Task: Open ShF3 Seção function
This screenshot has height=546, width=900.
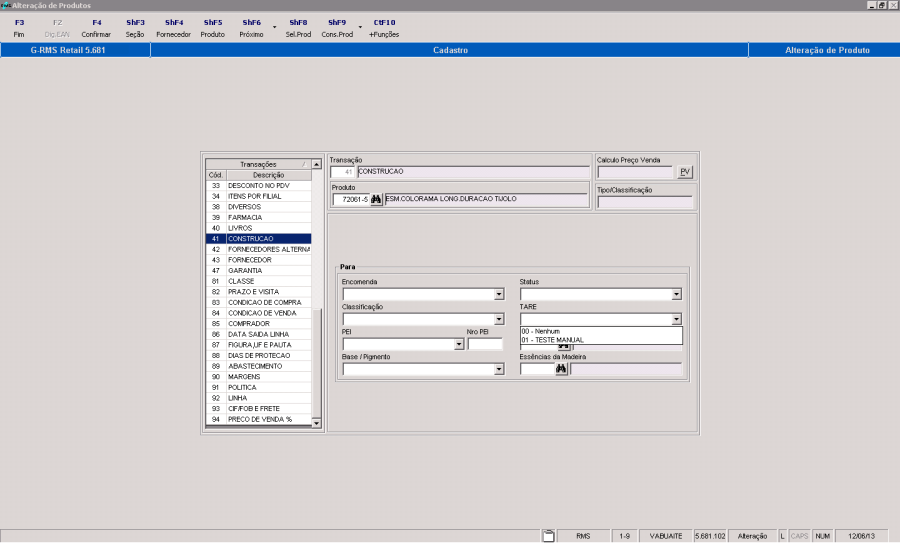Action: (x=135, y=28)
